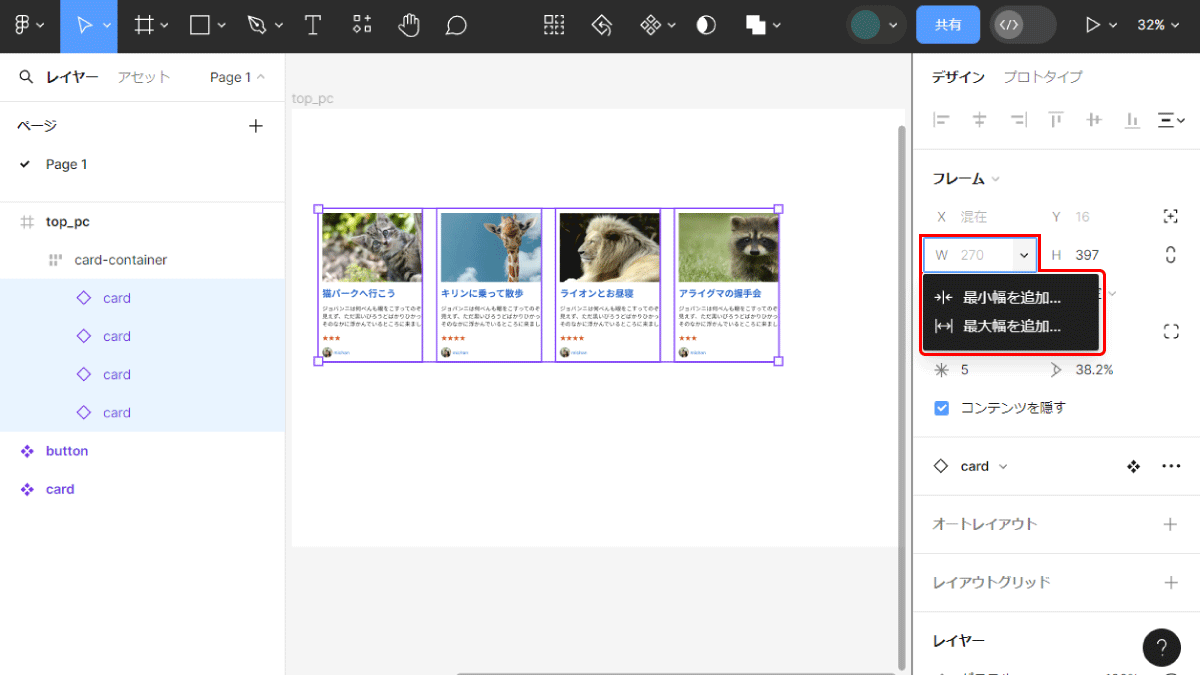Select the Frame tool

[x=144, y=26]
